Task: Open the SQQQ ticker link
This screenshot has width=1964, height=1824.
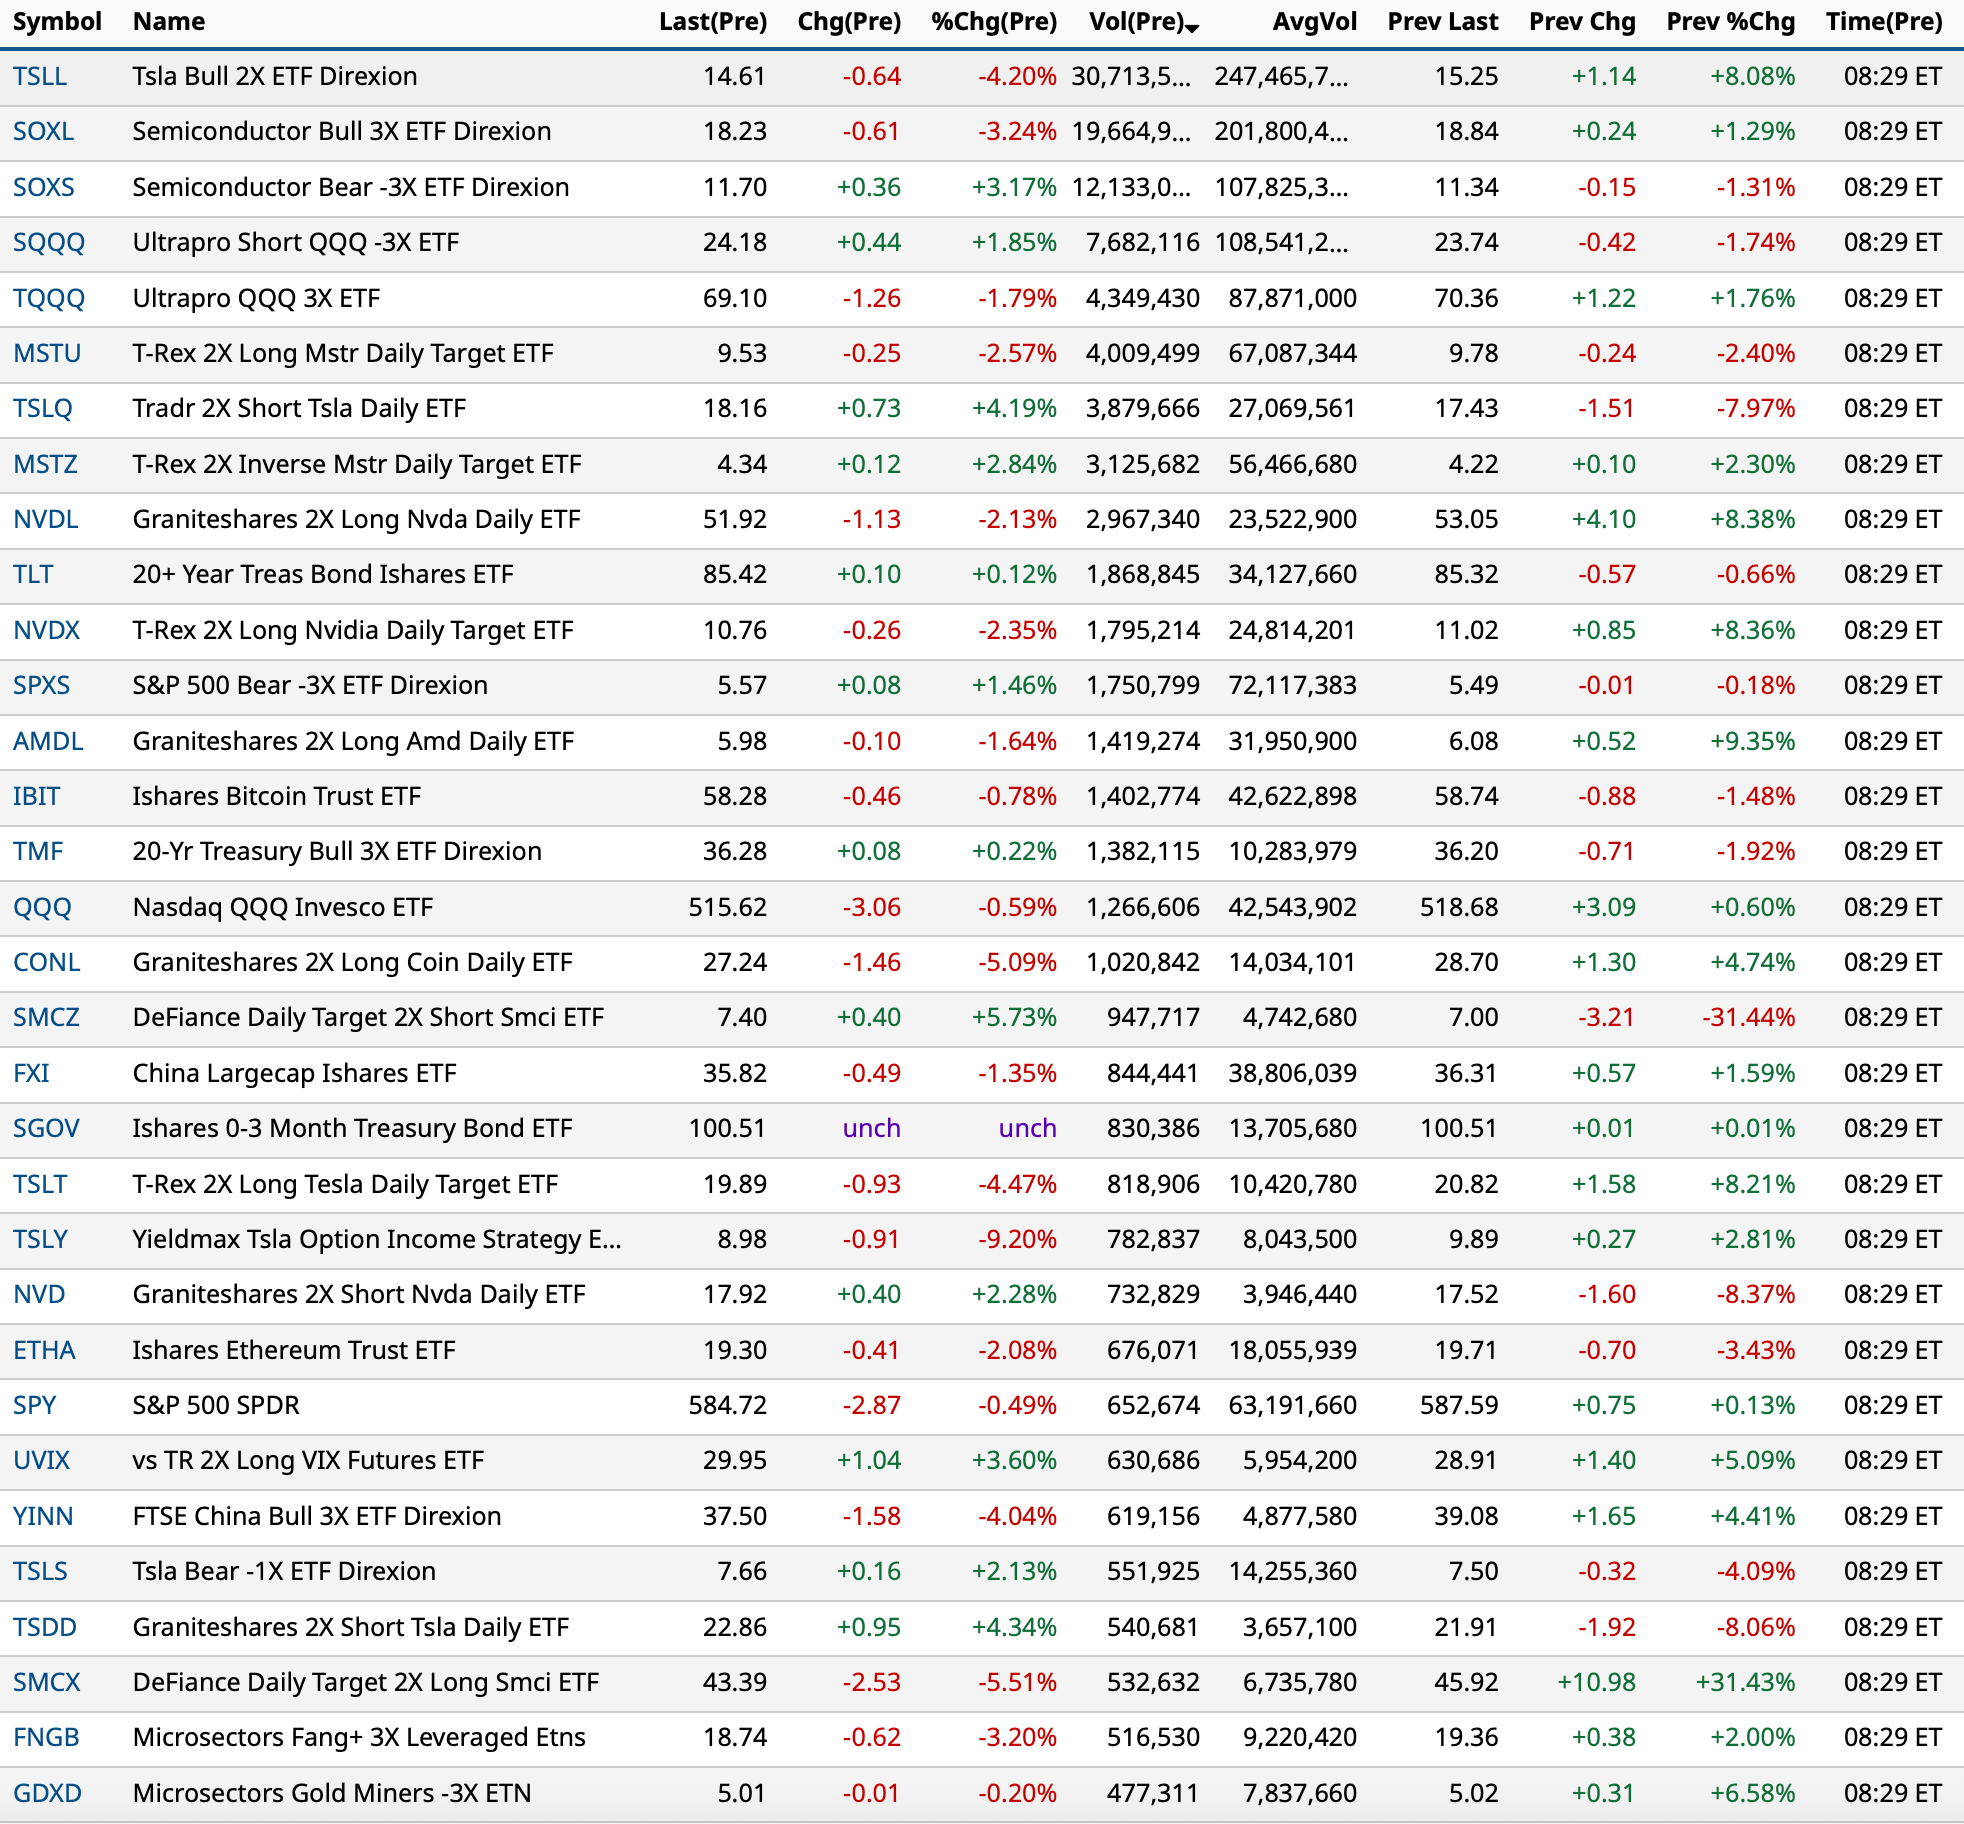Action: [49, 243]
